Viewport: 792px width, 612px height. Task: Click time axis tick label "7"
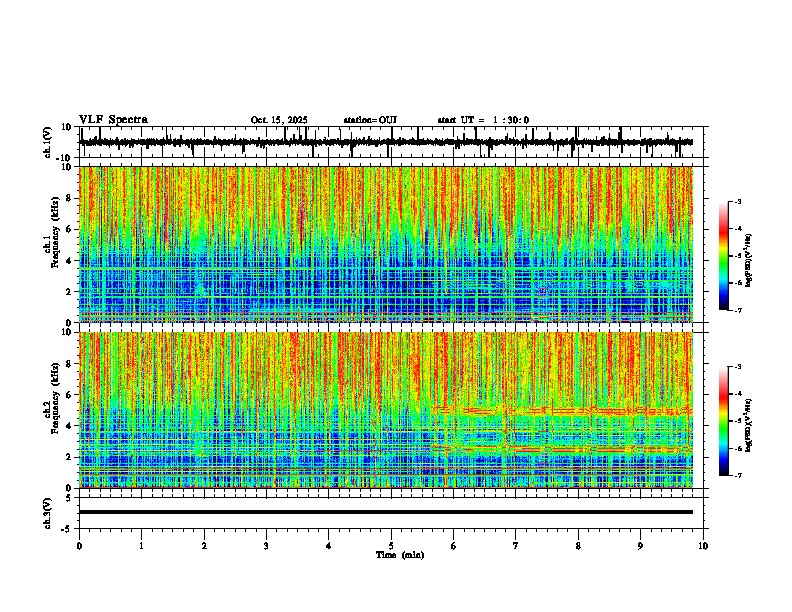(516, 546)
